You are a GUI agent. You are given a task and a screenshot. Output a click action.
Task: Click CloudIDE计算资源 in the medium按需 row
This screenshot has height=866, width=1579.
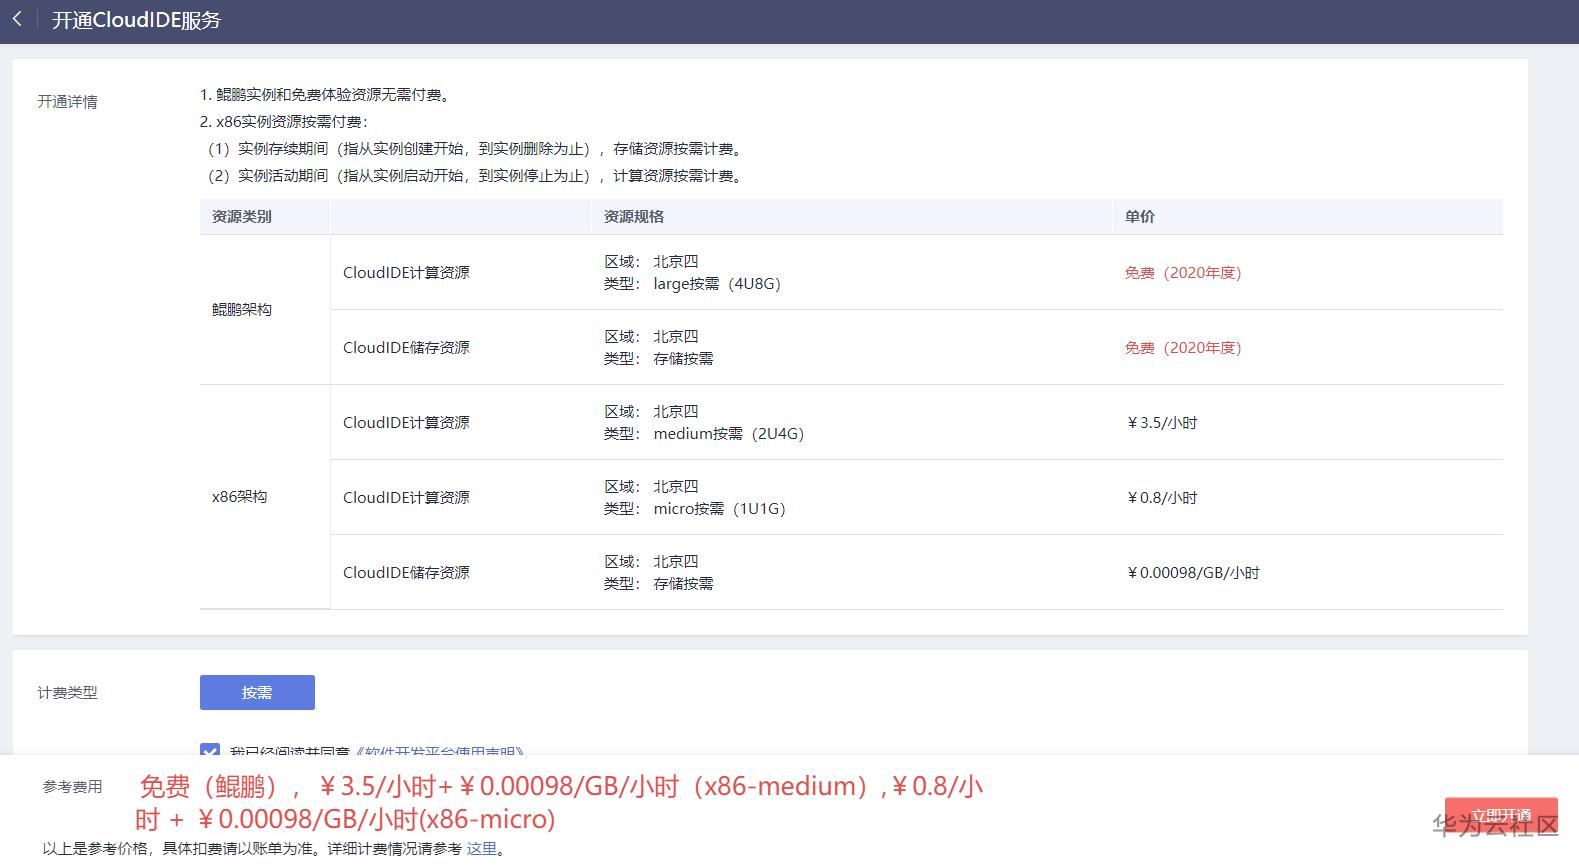click(406, 422)
